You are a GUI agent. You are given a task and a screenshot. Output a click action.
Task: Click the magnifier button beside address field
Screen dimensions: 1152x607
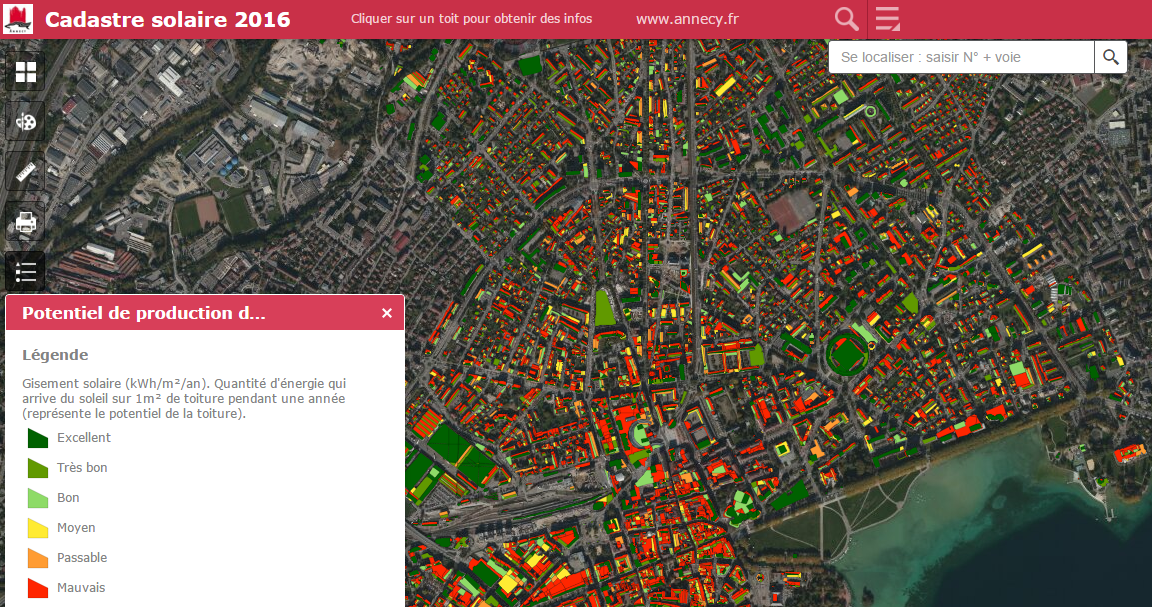click(x=1110, y=57)
